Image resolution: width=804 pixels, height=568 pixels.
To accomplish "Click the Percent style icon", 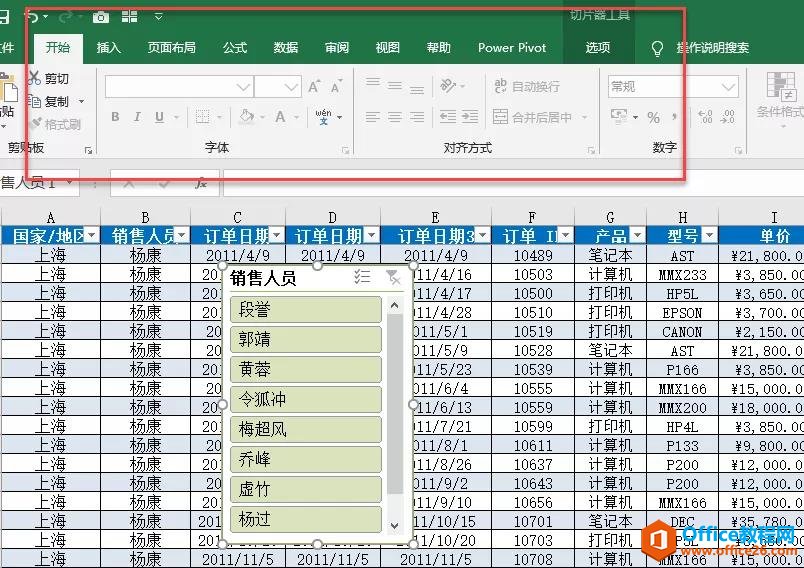I will pyautogui.click(x=653, y=118).
